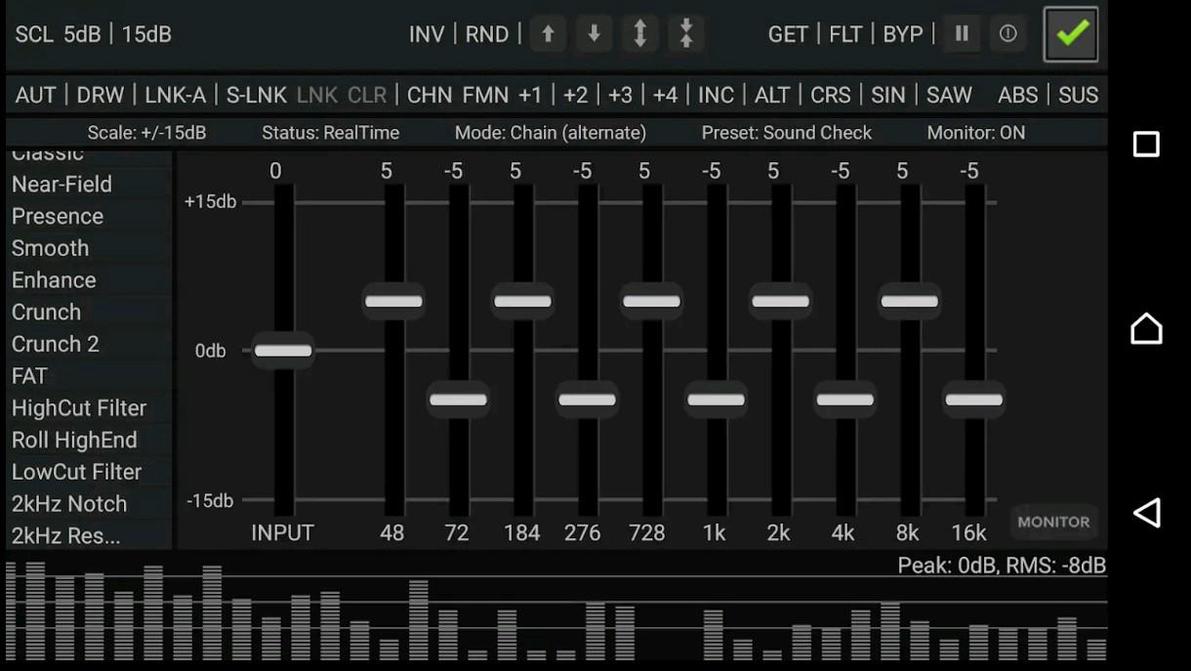Contract band values using the inward arrows icon
The image size is (1191, 671).
[x=687, y=34]
